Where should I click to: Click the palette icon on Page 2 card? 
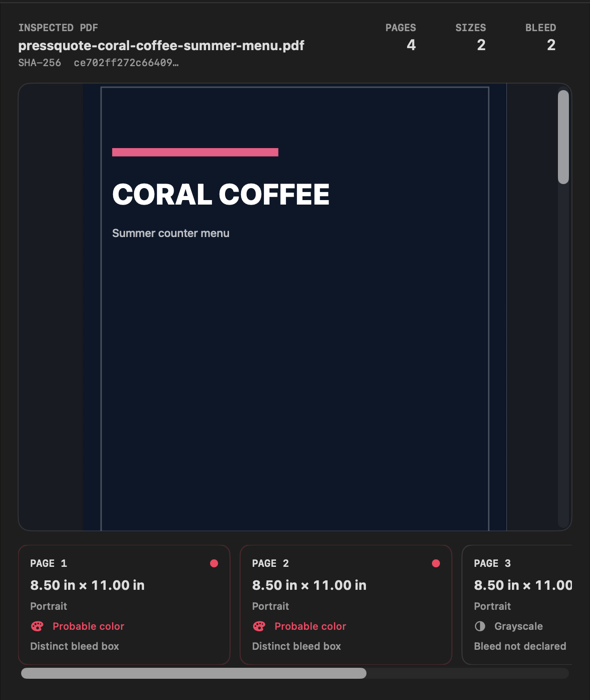click(259, 626)
